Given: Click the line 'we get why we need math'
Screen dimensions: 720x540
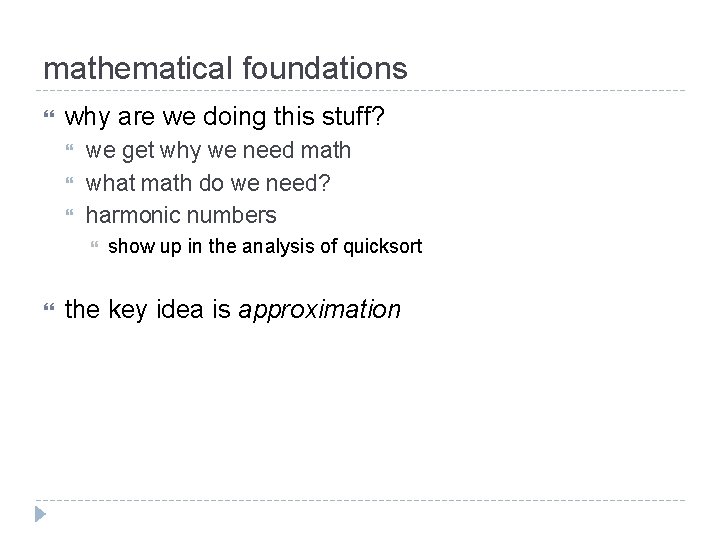Looking at the screenshot, I should 218,151.
